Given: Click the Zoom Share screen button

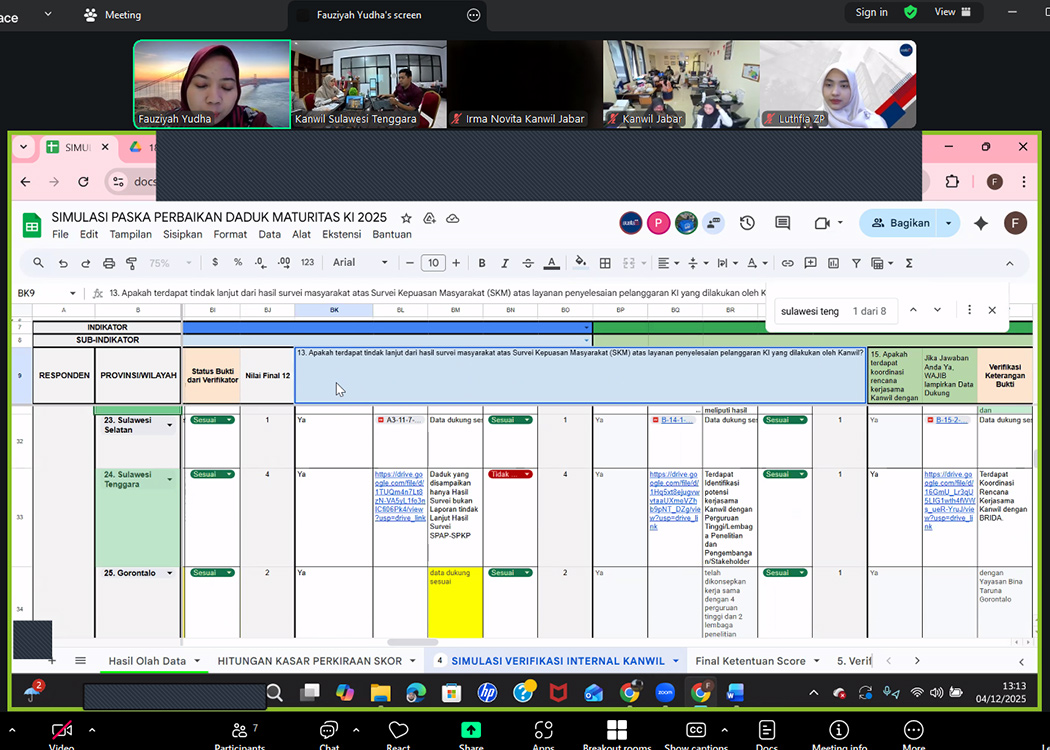Looking at the screenshot, I should point(470,732).
